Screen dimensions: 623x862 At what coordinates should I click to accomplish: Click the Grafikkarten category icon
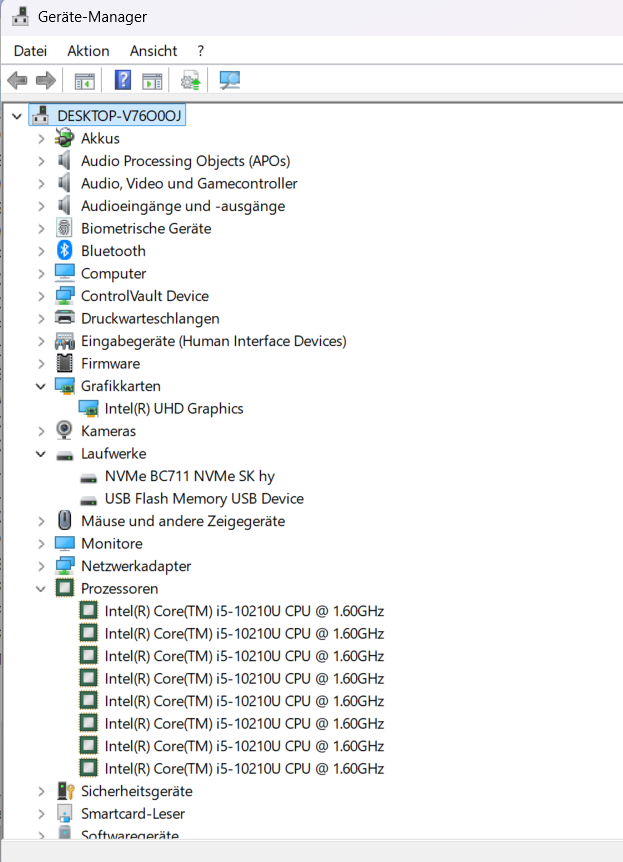(64, 386)
